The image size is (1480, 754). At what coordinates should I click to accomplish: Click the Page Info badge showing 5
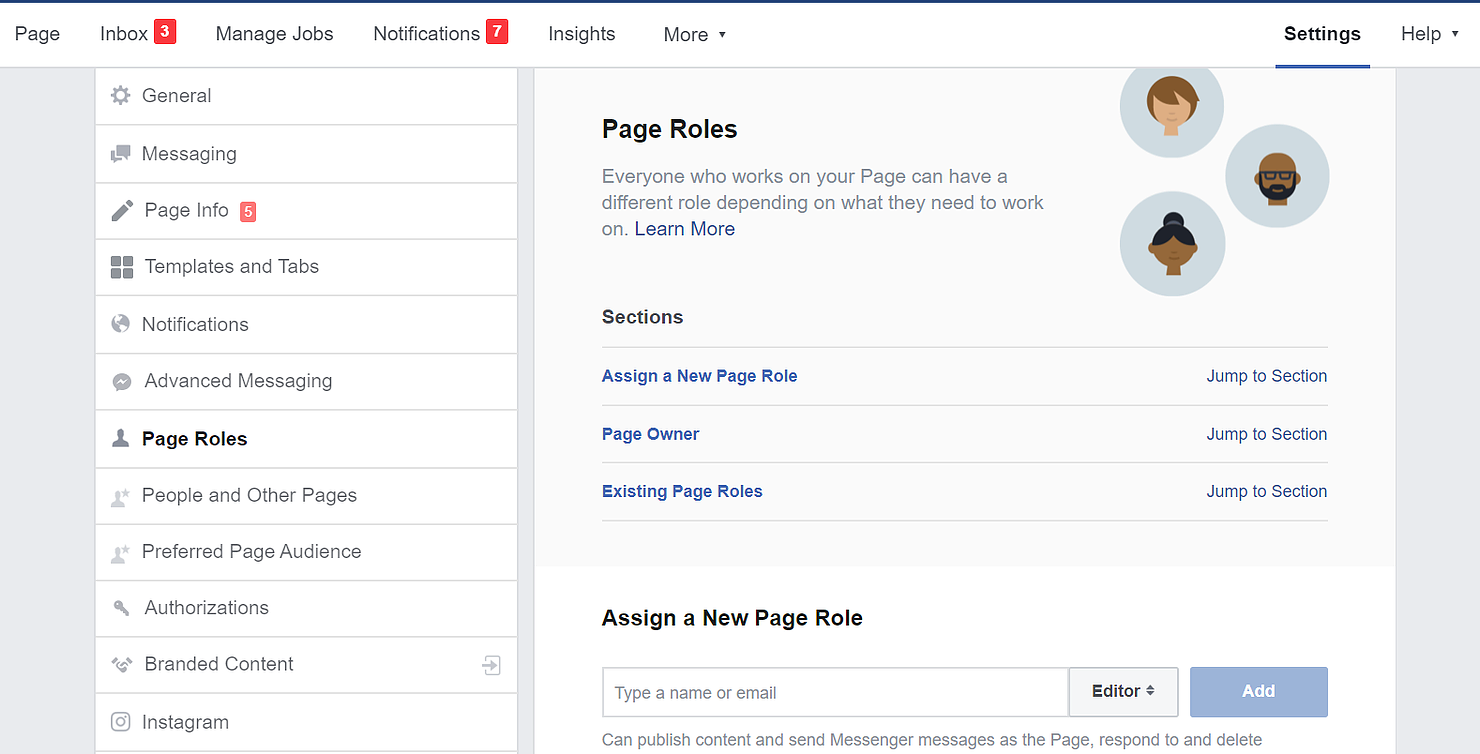pyautogui.click(x=248, y=212)
